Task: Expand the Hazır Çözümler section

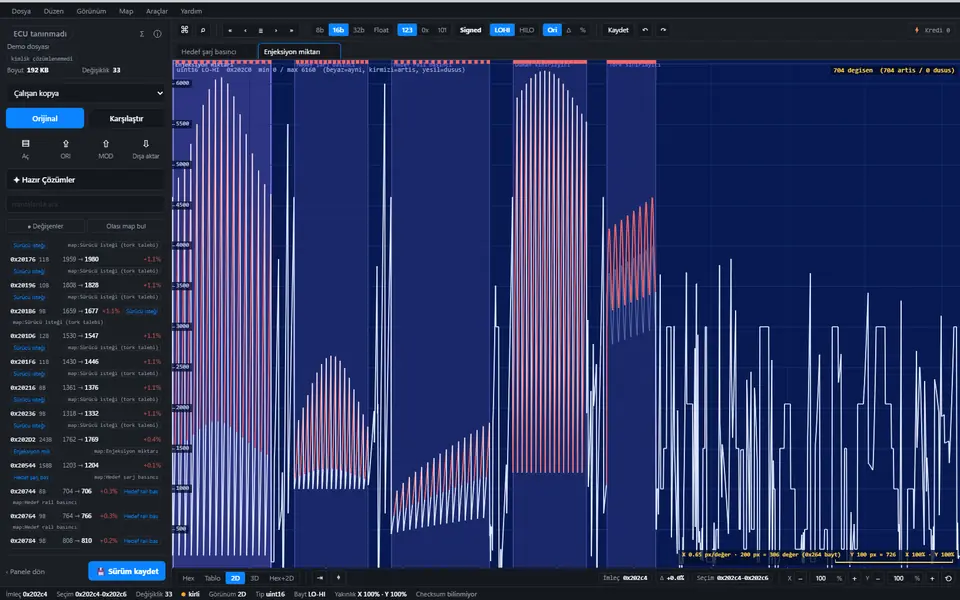Action: click(86, 180)
